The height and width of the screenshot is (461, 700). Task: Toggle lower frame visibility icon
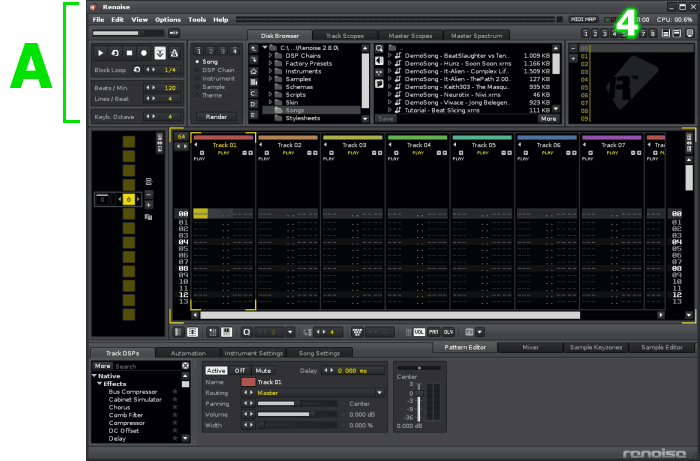pyautogui.click(x=677, y=33)
